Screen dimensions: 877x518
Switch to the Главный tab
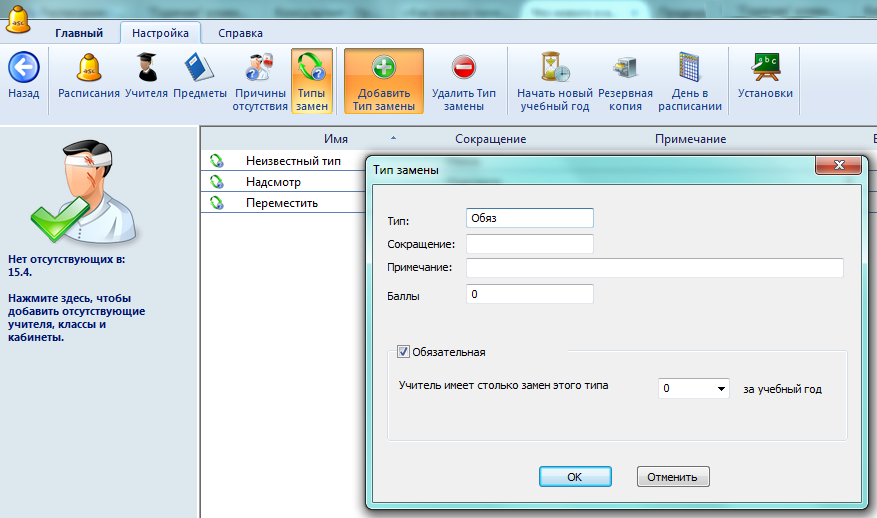click(x=78, y=33)
